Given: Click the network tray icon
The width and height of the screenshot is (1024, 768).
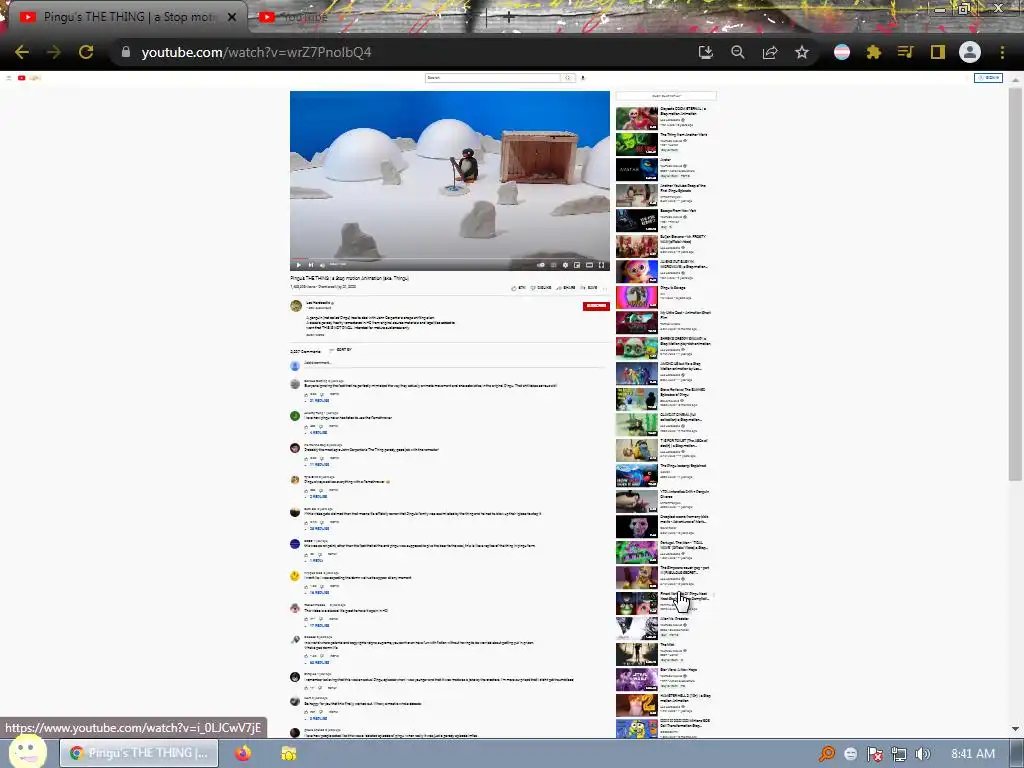Looking at the screenshot, I should [899, 754].
